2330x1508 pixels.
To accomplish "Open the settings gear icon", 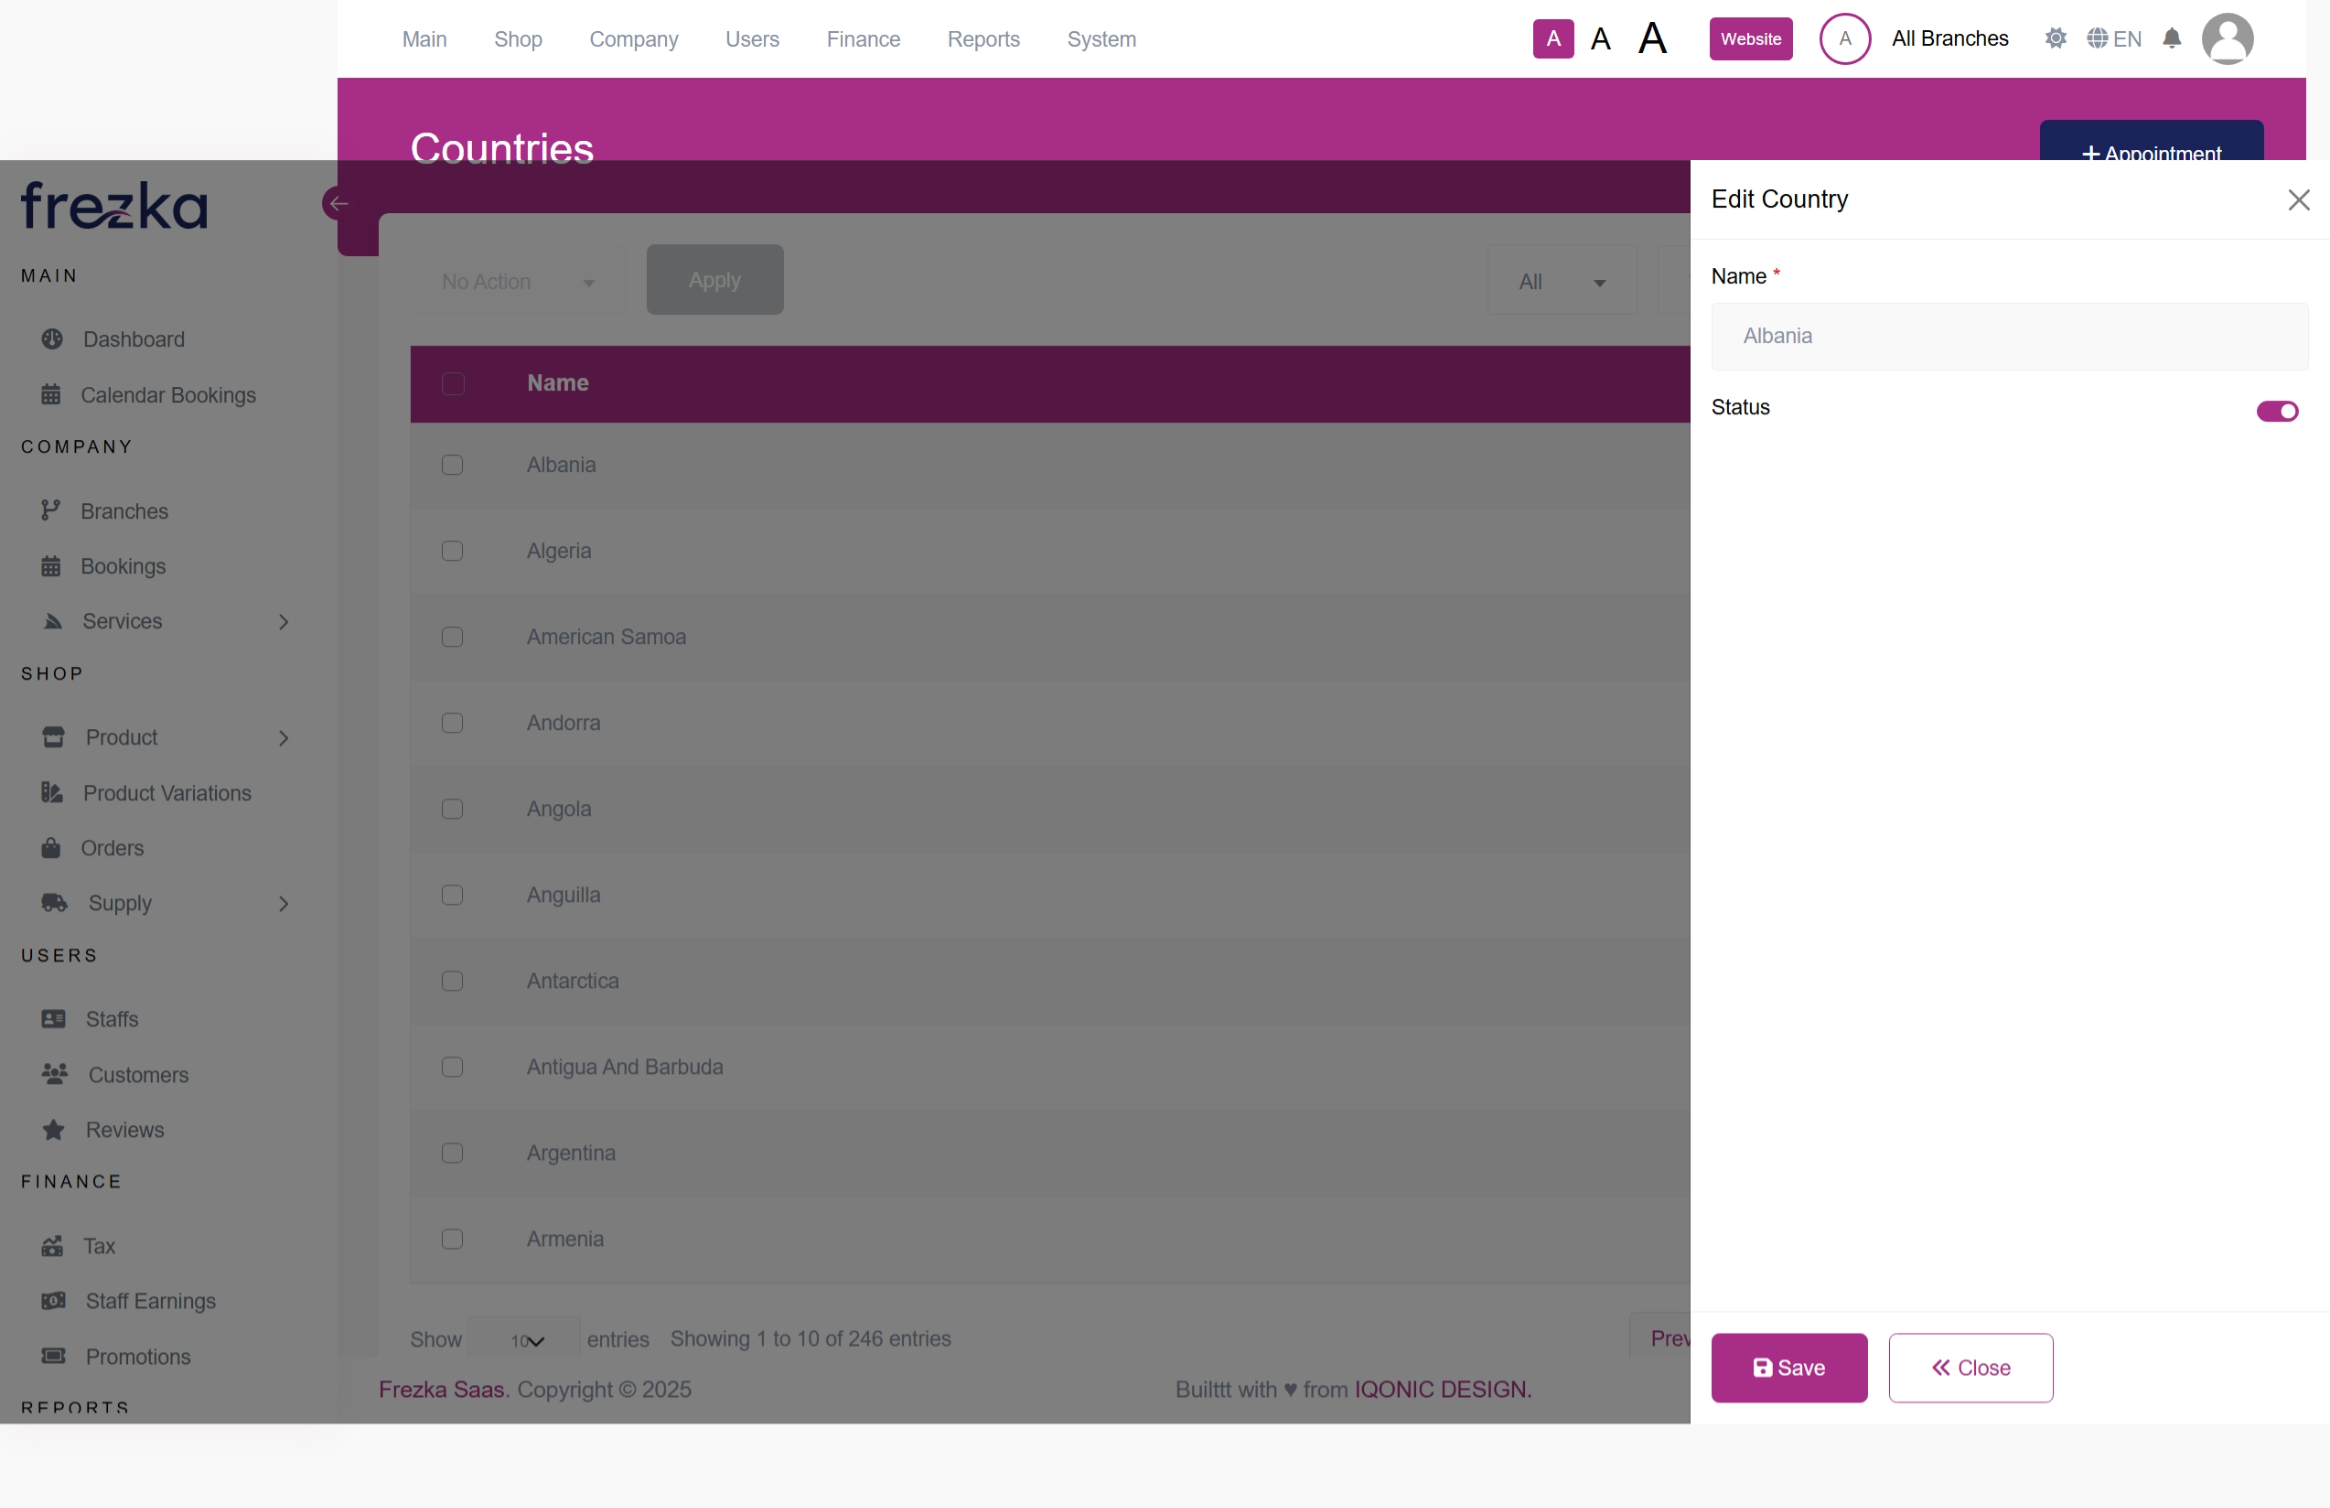I will [x=2055, y=39].
